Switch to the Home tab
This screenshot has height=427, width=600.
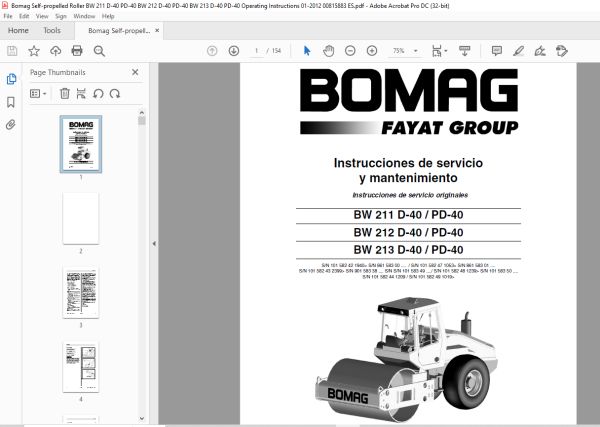18,30
